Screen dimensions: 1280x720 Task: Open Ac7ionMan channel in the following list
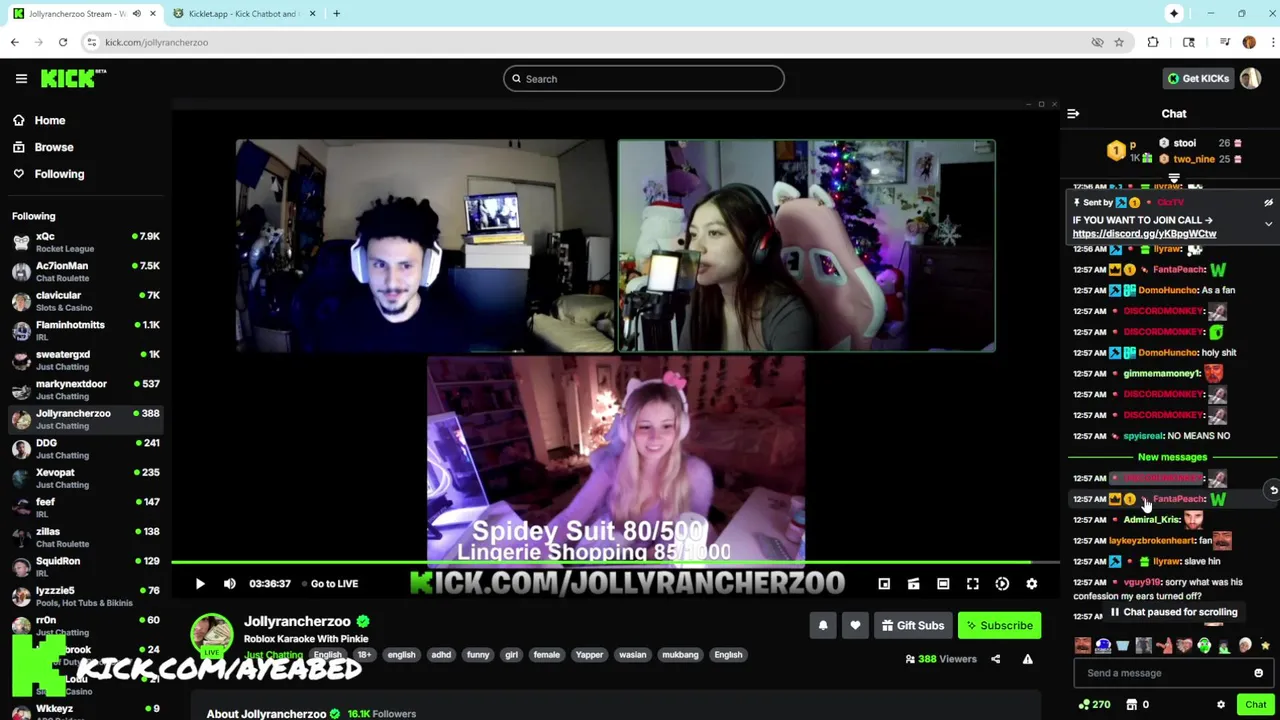point(85,272)
